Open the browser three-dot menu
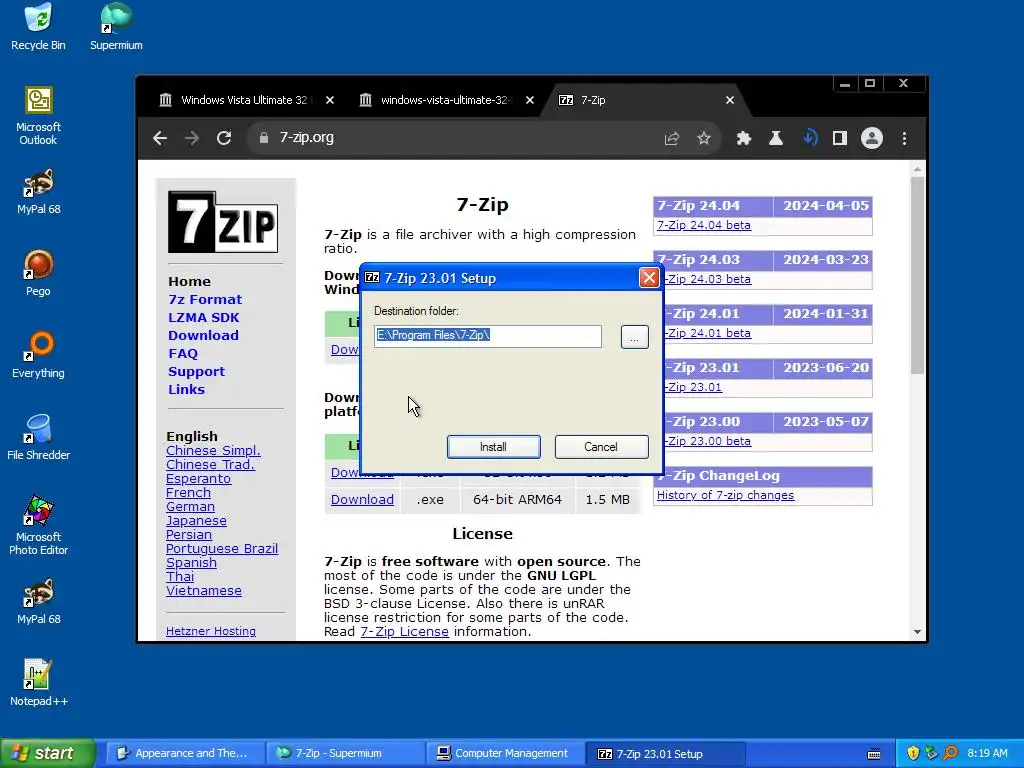 point(904,138)
